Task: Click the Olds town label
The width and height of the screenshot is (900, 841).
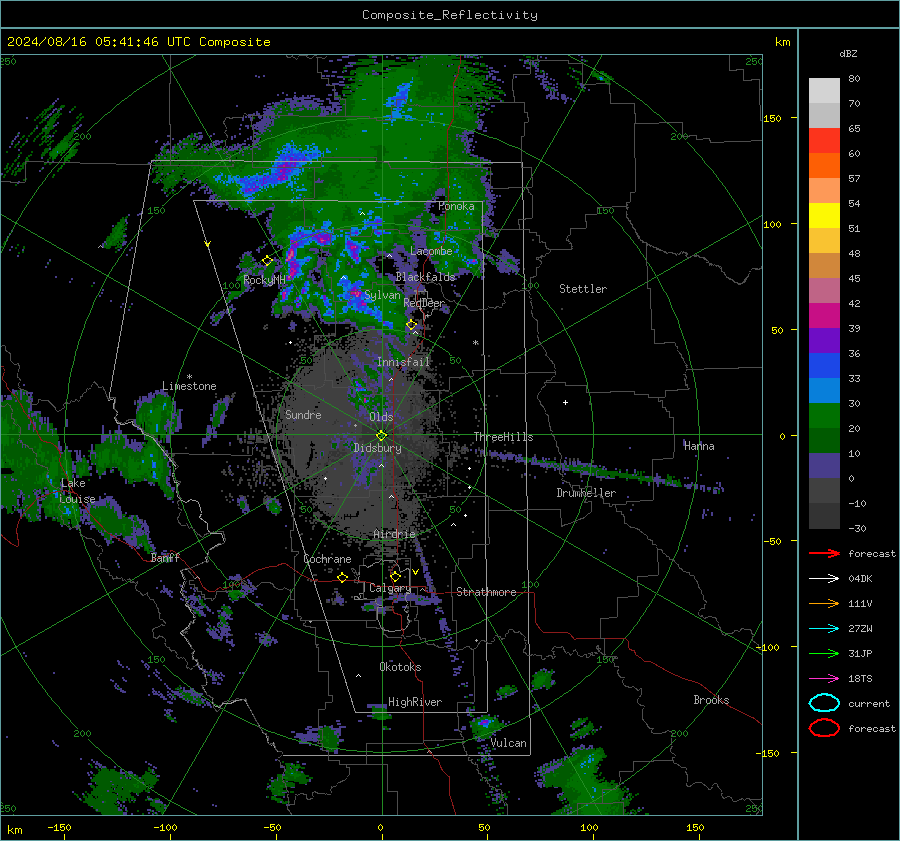Action: point(381,417)
